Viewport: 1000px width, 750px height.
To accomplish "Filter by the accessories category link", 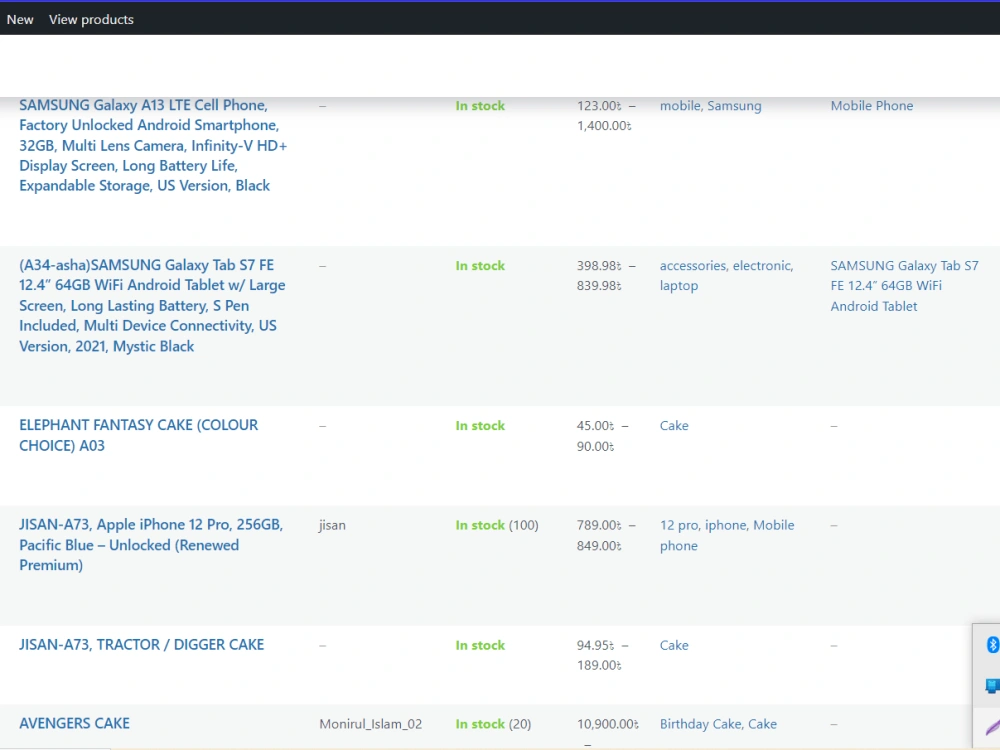I will [693, 266].
